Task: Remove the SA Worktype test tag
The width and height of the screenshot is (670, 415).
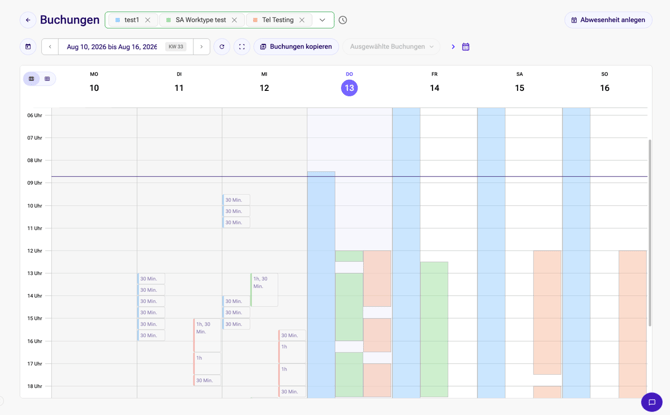Action: (x=234, y=20)
